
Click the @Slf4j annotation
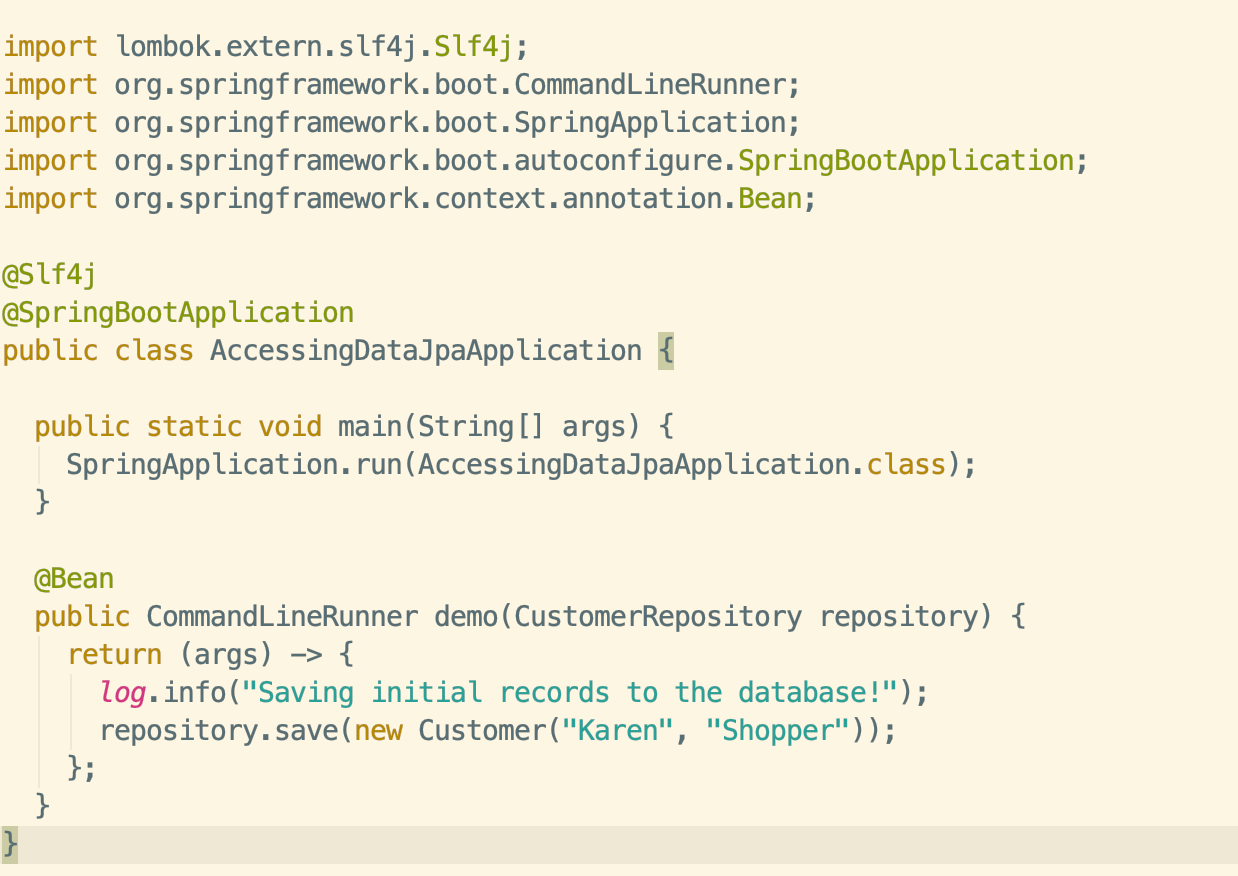(48, 274)
